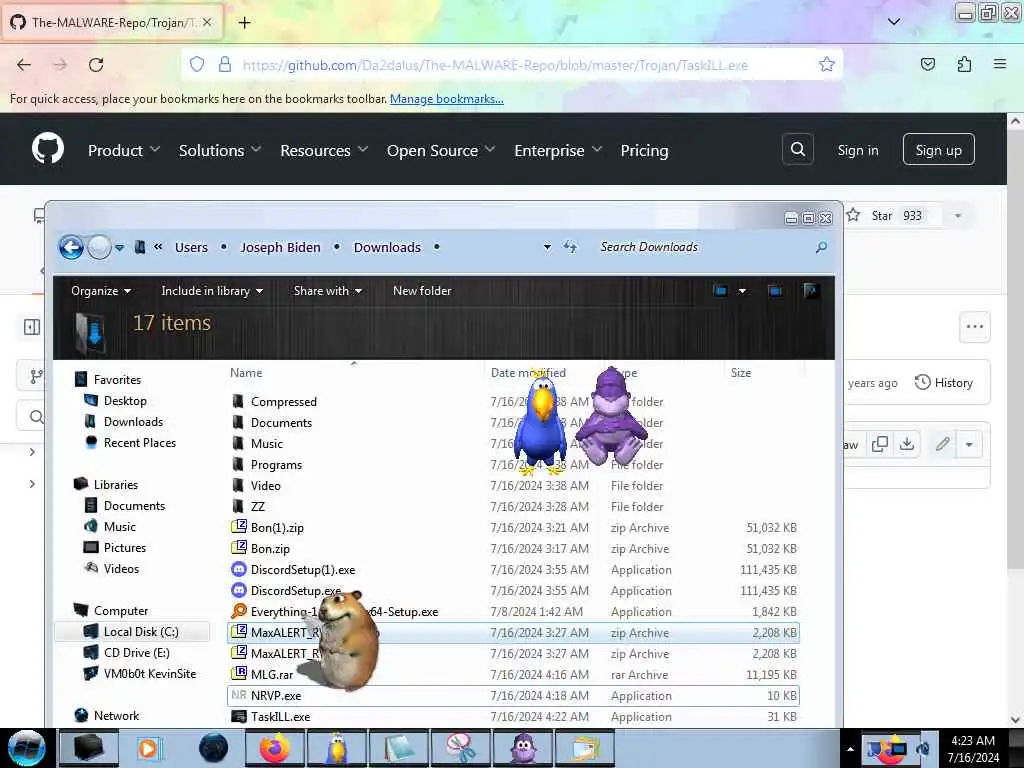Click the Snipping Tool taskbar icon

[x=461, y=748]
